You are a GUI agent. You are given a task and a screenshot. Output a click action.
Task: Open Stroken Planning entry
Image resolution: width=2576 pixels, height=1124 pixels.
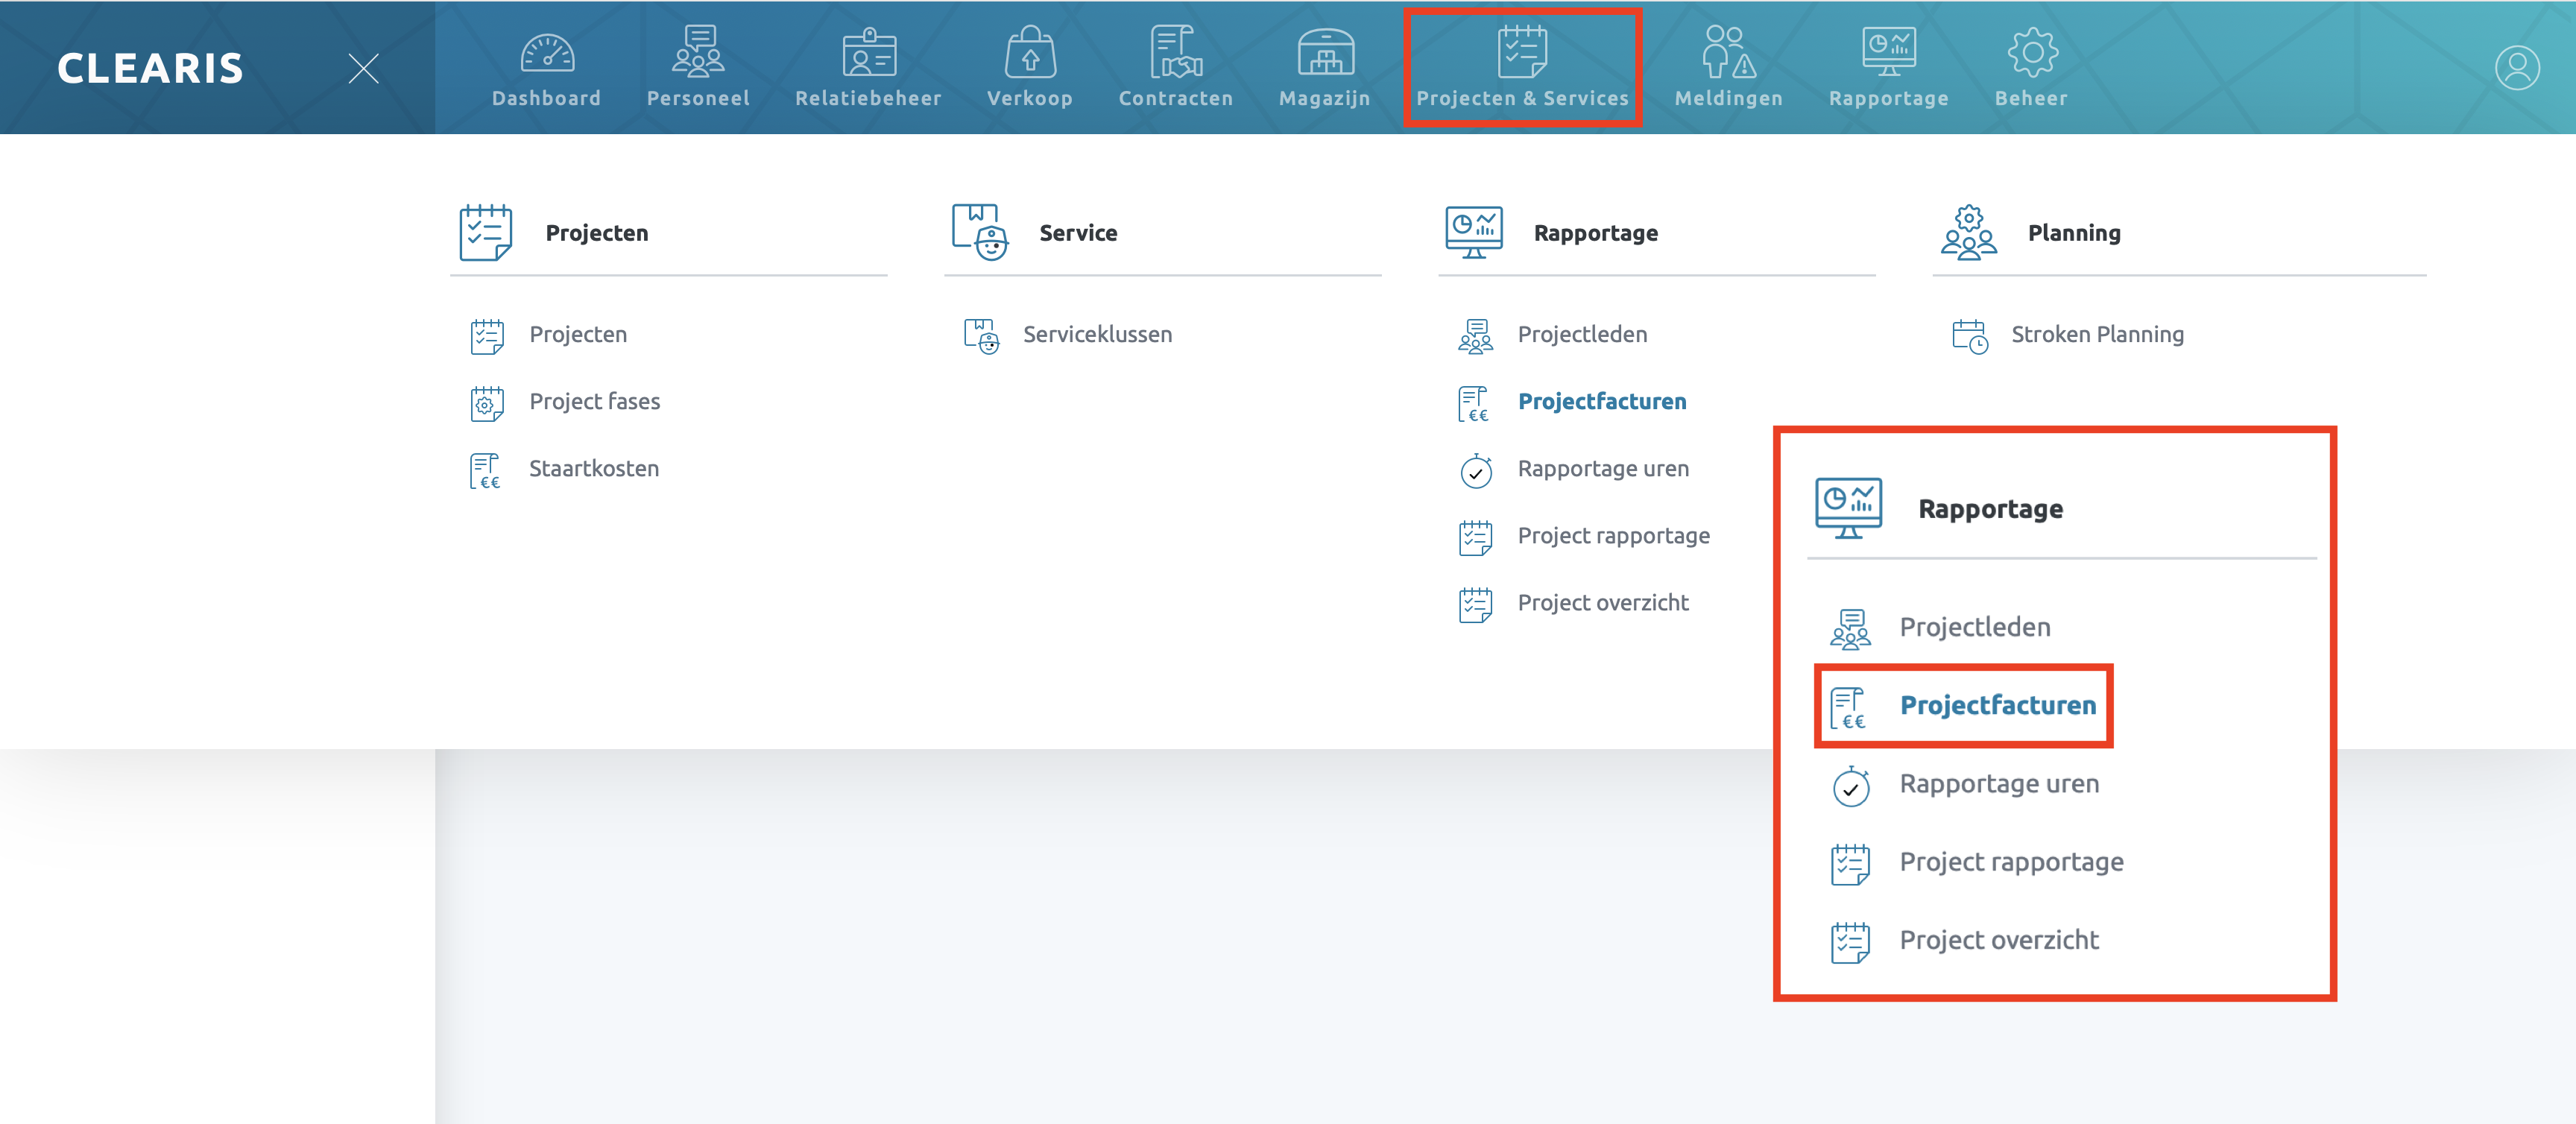point(2097,335)
